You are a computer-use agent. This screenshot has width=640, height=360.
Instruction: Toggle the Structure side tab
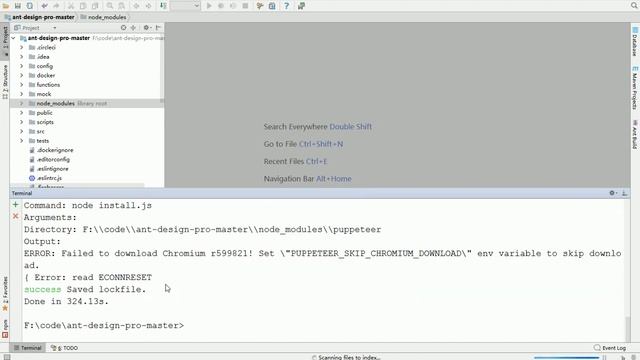(x=5, y=82)
